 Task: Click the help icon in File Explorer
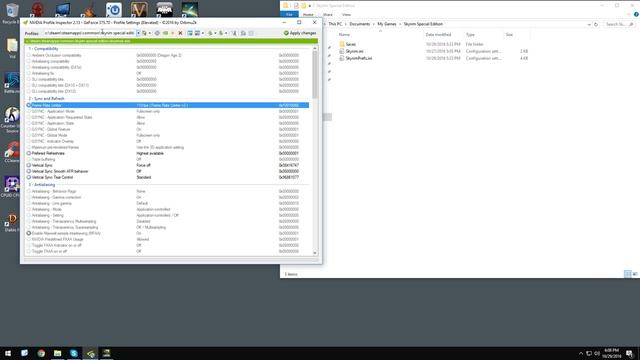[x=636, y=15]
